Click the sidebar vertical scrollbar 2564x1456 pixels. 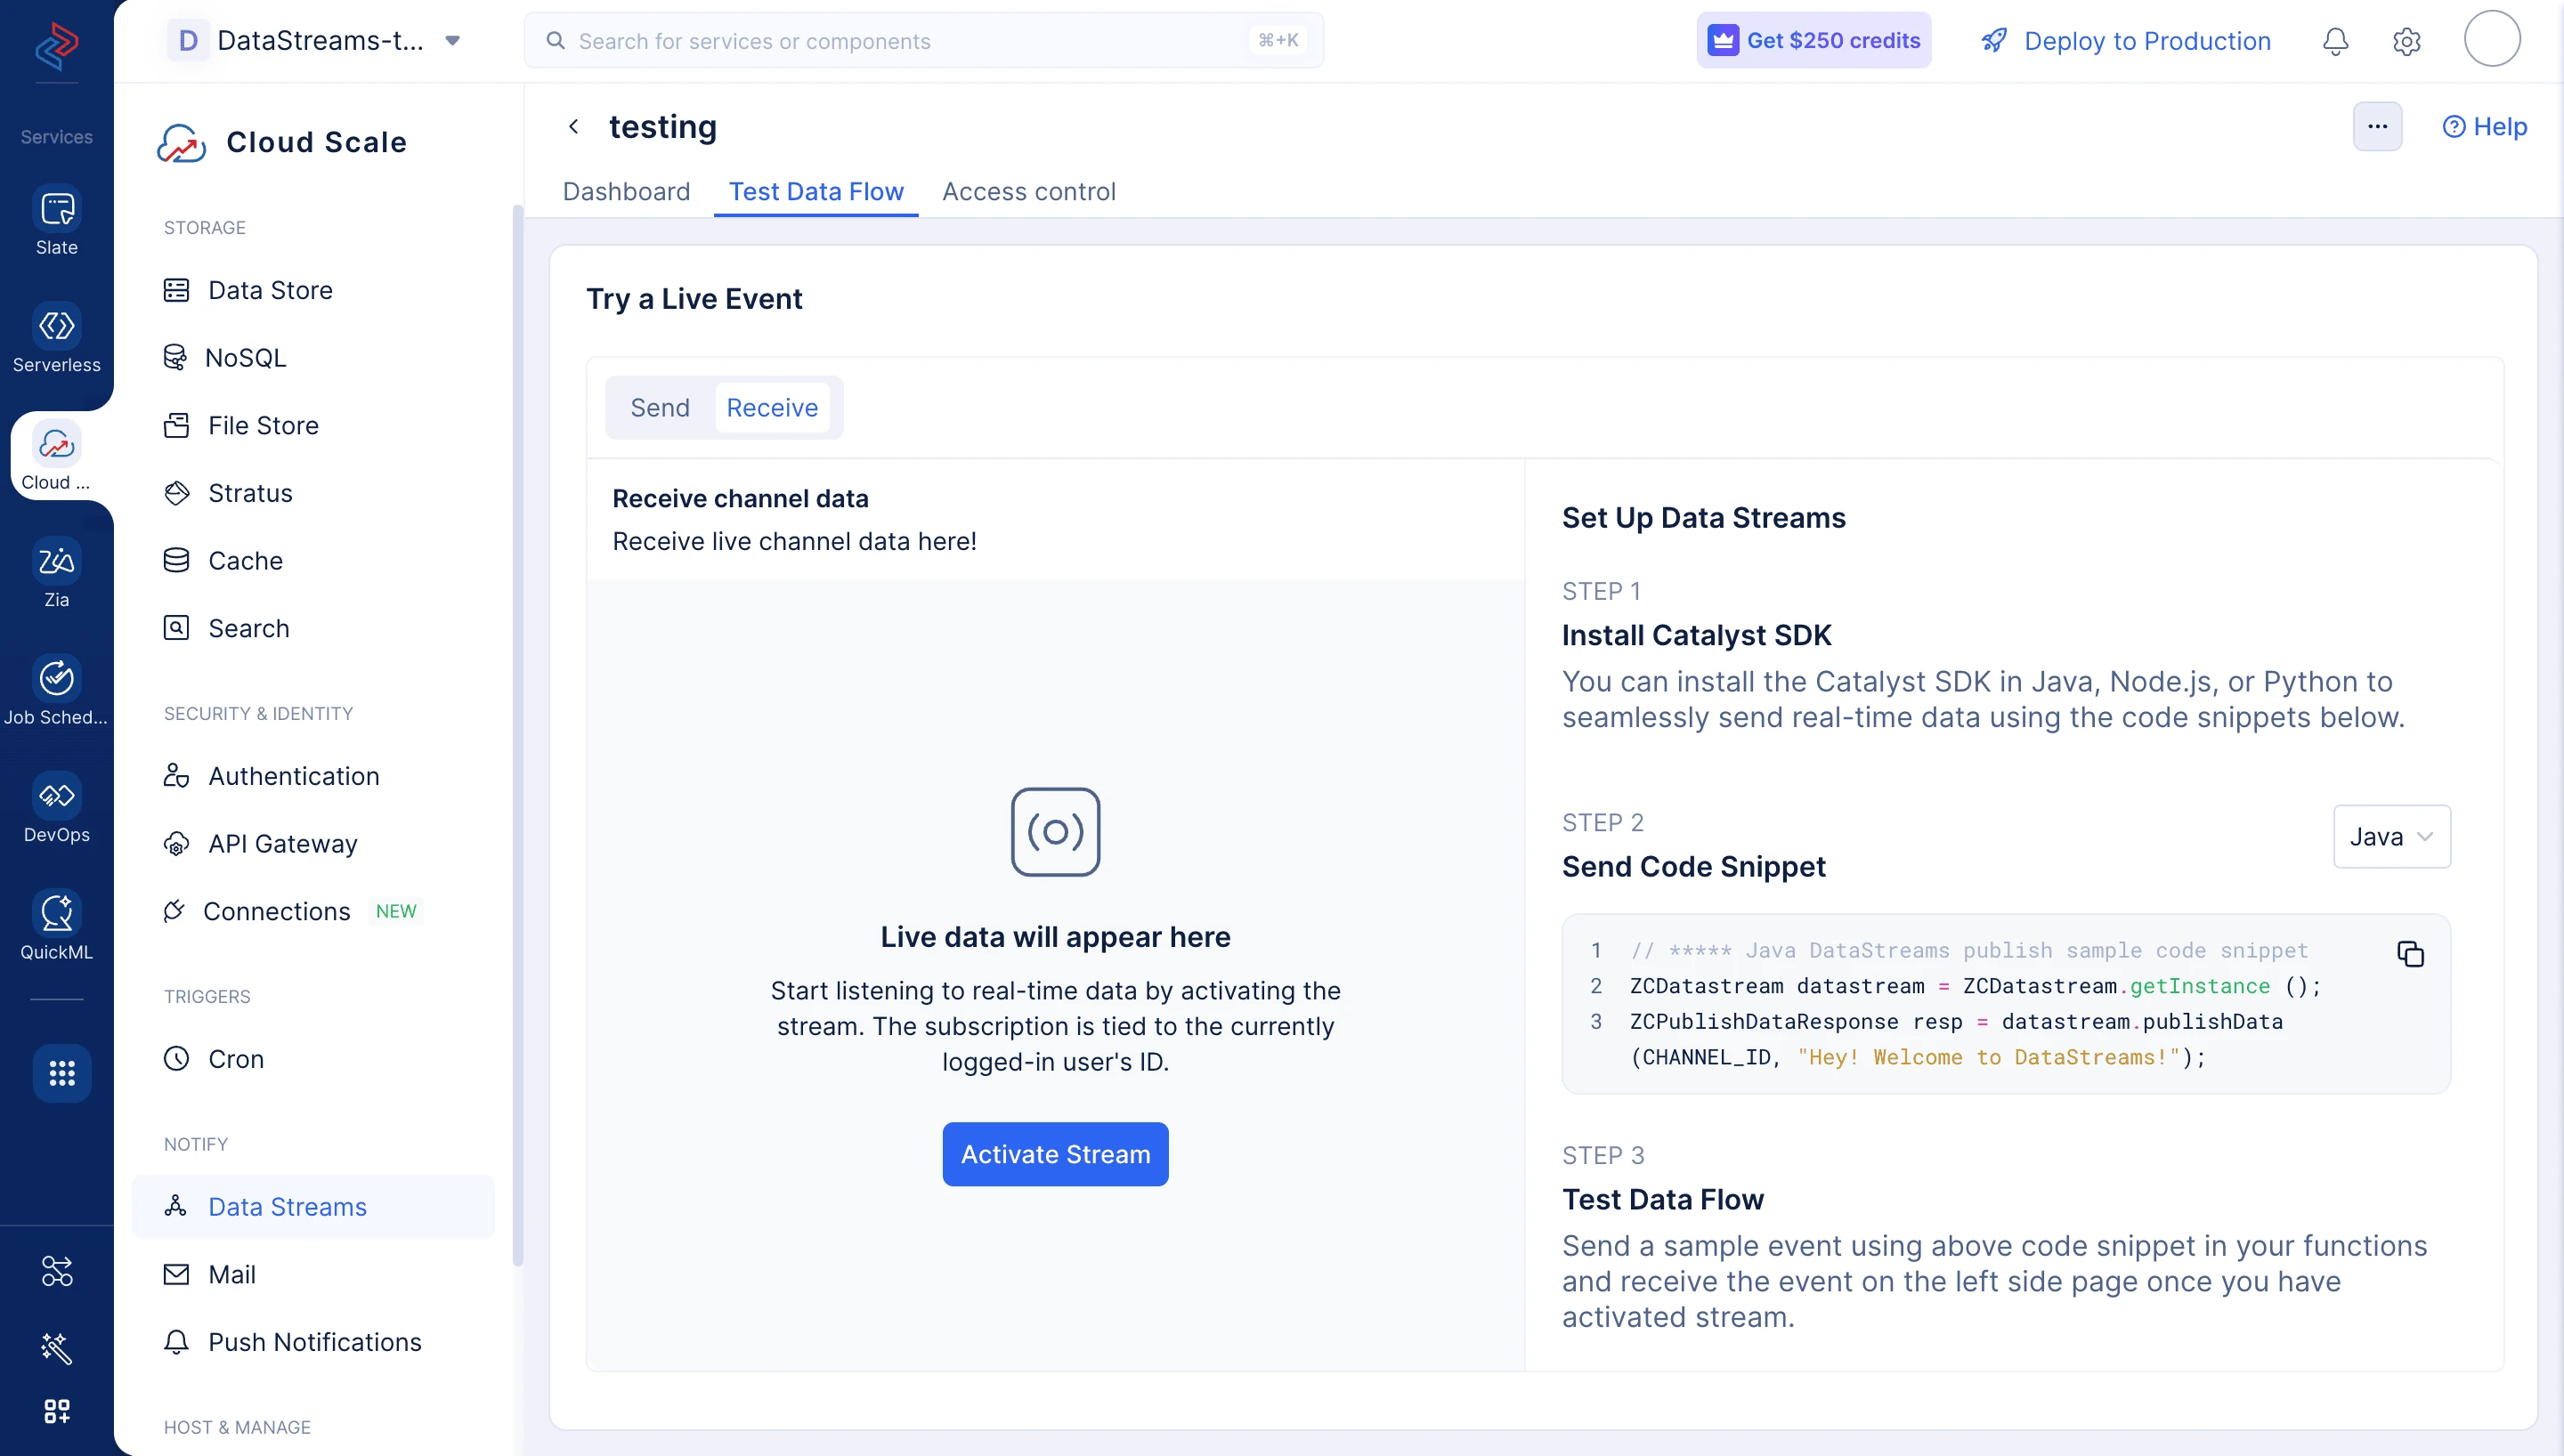pos(517,735)
